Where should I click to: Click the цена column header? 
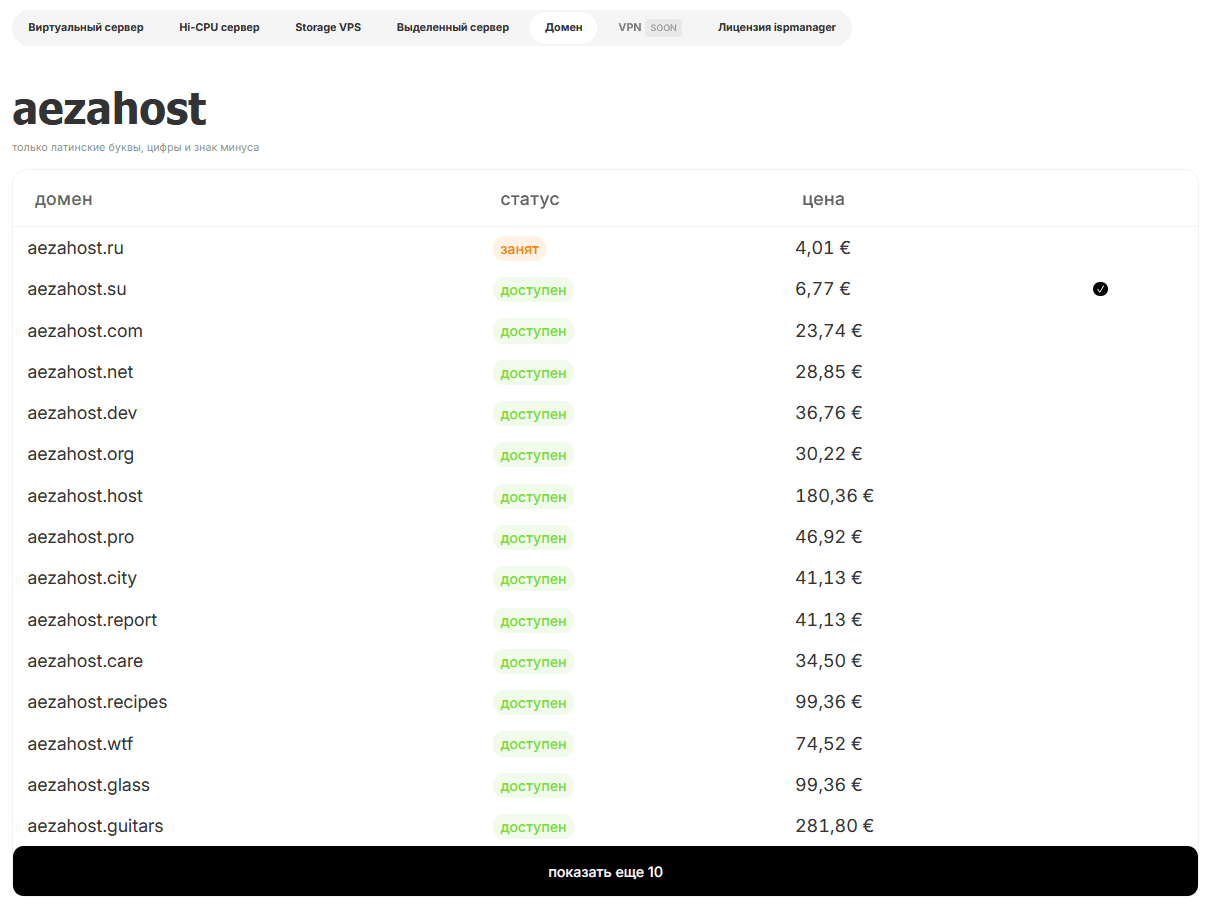pos(823,199)
